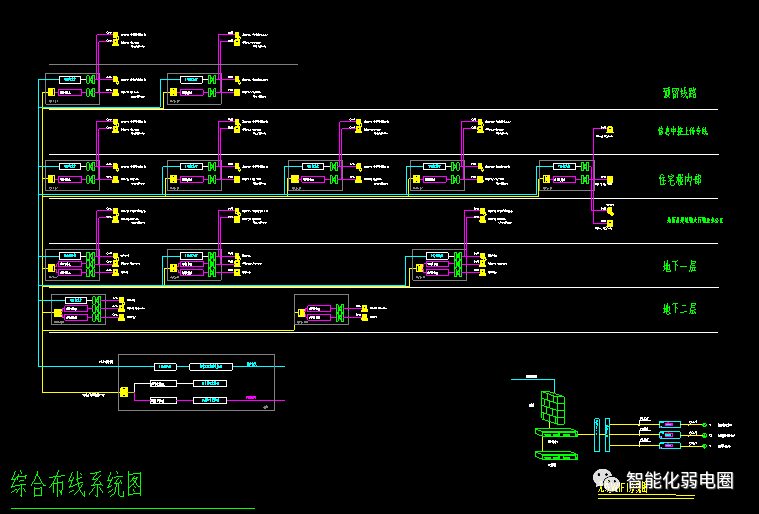The image size is (759, 514).
Task: Click the bottom green circle endpoint in WiFi diagram
Action: (x=704, y=446)
